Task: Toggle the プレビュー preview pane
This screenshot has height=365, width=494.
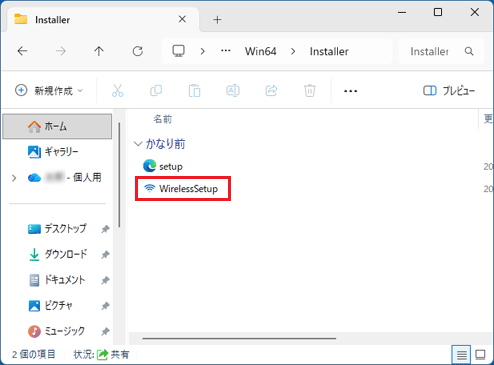Action: coord(449,90)
